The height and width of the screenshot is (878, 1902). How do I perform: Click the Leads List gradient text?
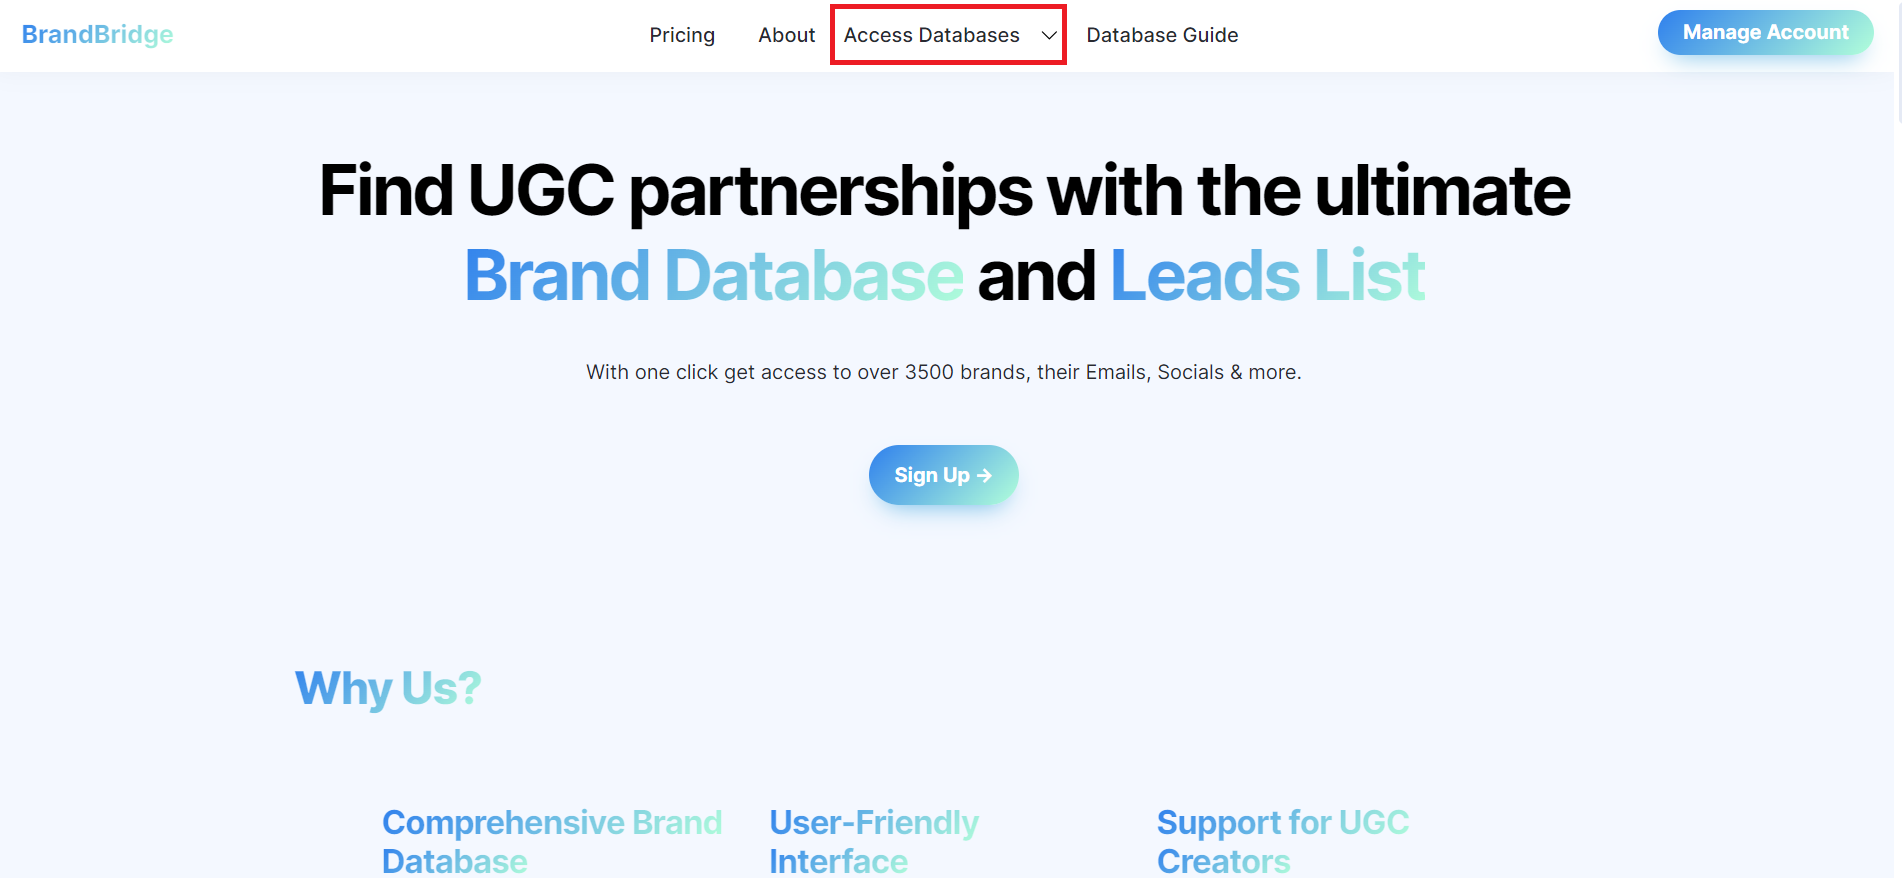(1267, 275)
